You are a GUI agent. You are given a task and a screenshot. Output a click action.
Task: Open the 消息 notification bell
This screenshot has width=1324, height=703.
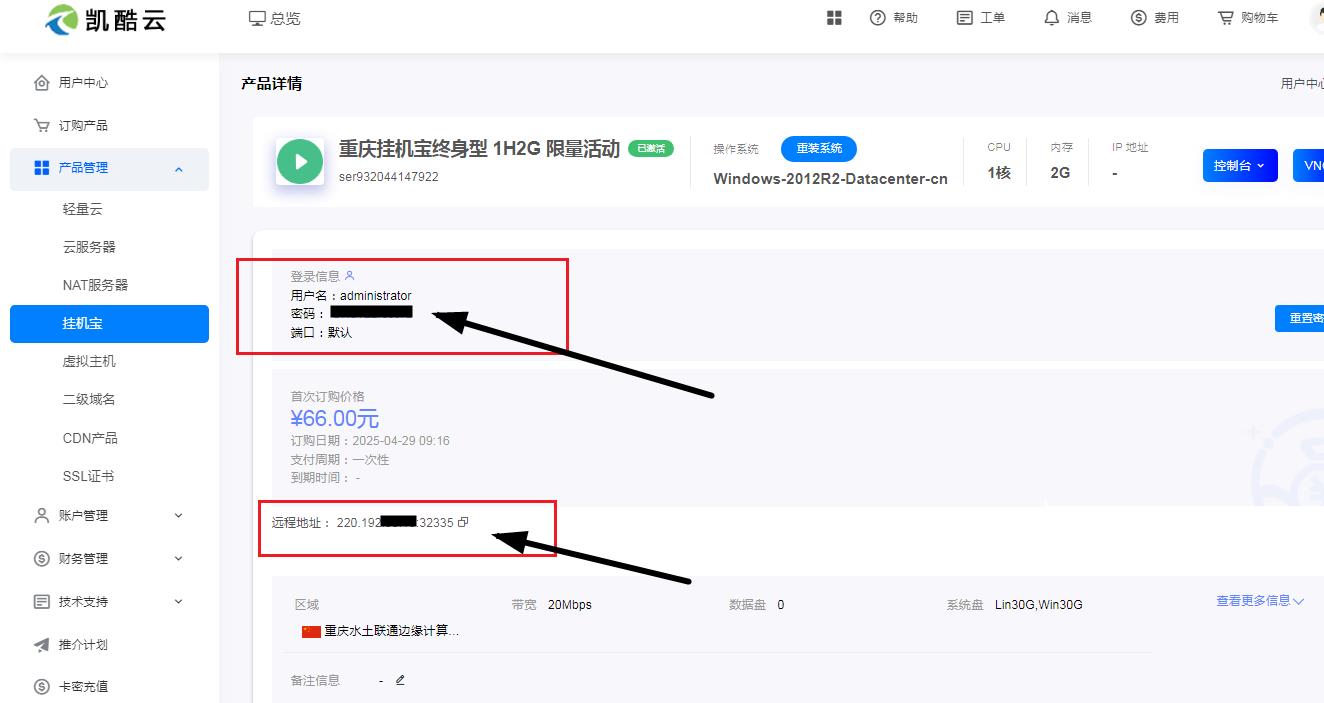1068,18
